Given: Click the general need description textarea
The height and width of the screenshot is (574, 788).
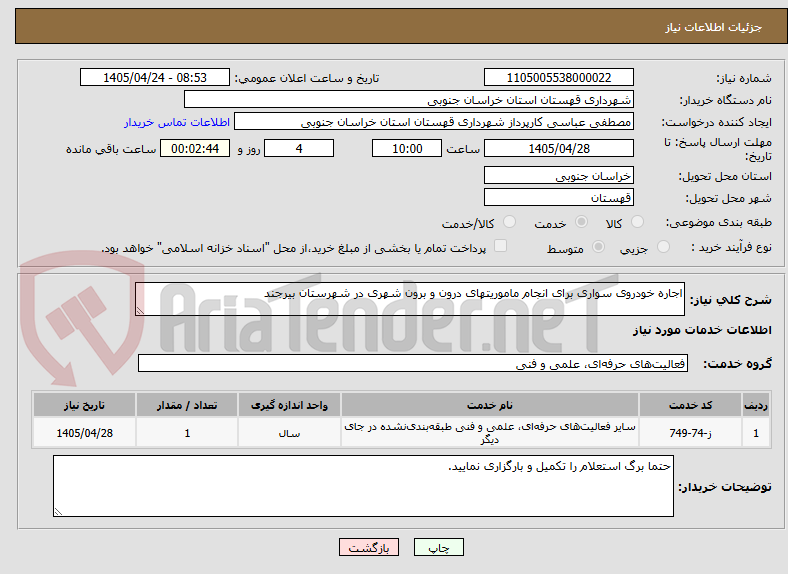Looking at the screenshot, I should click(x=410, y=299).
